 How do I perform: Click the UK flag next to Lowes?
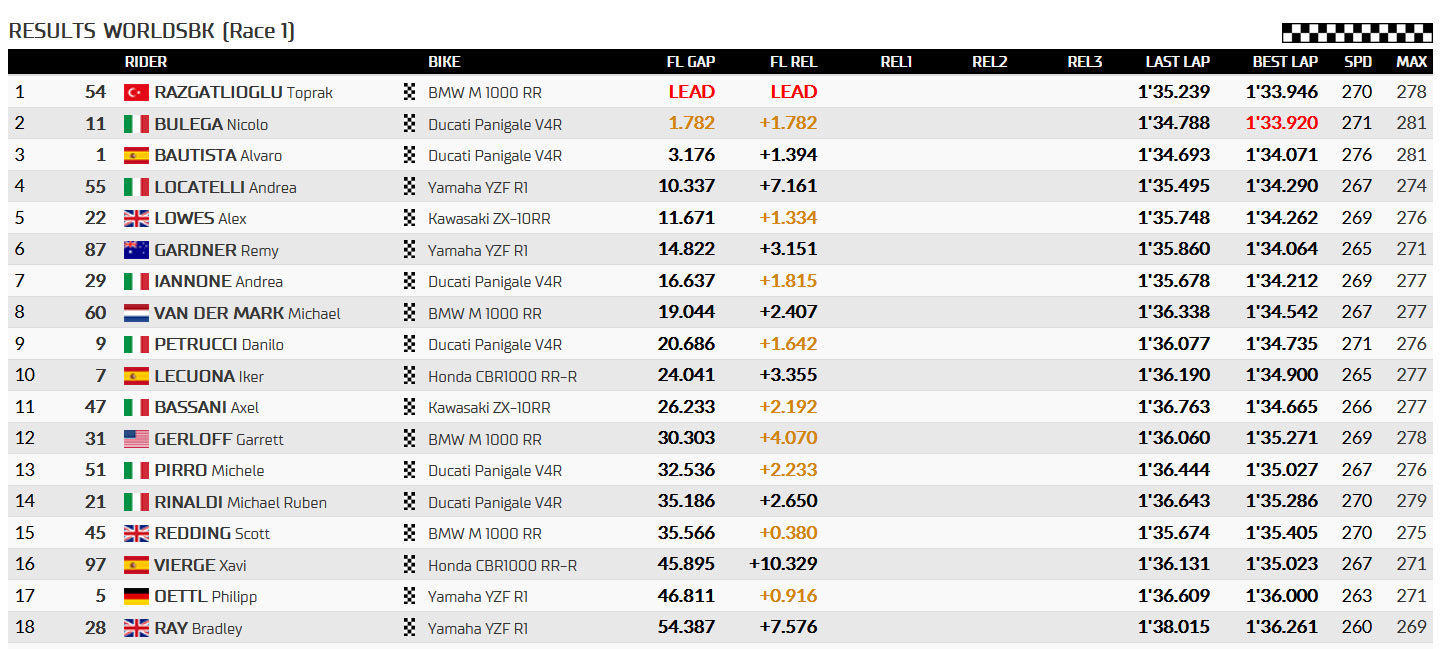pos(136,218)
